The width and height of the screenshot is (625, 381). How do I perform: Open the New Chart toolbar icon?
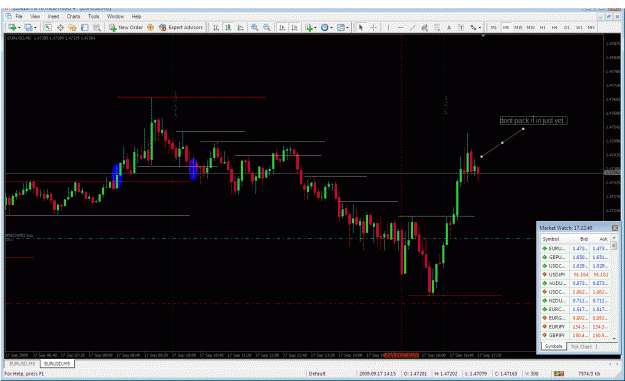point(12,27)
